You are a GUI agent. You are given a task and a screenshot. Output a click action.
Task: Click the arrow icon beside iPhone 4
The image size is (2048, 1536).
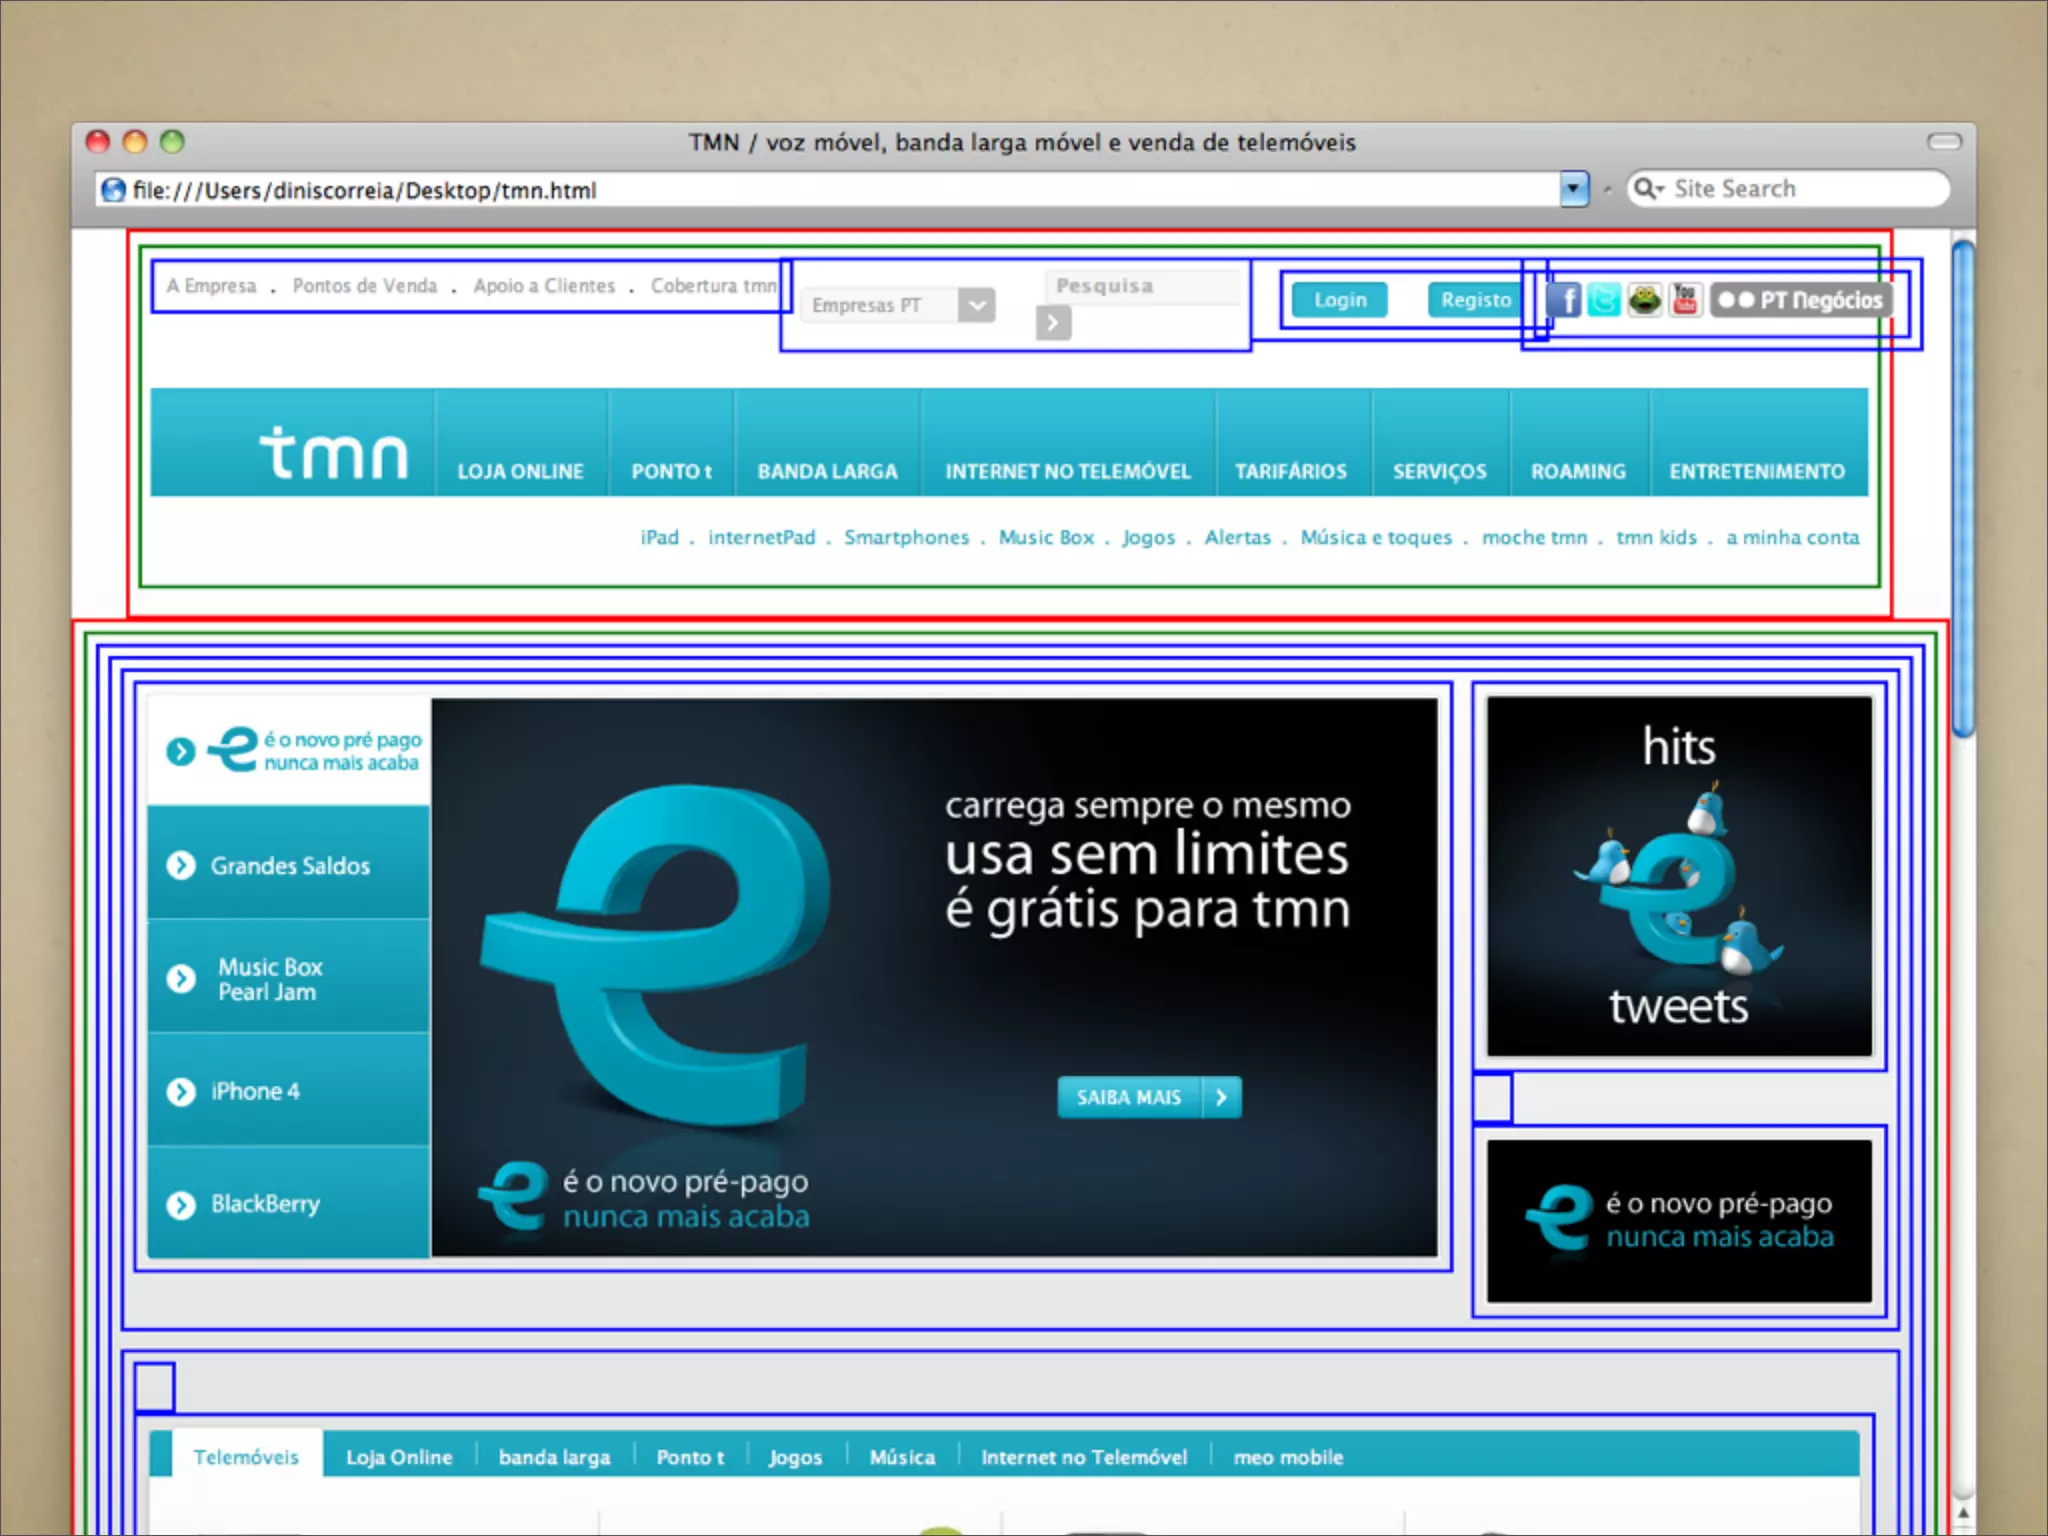coord(181,1092)
